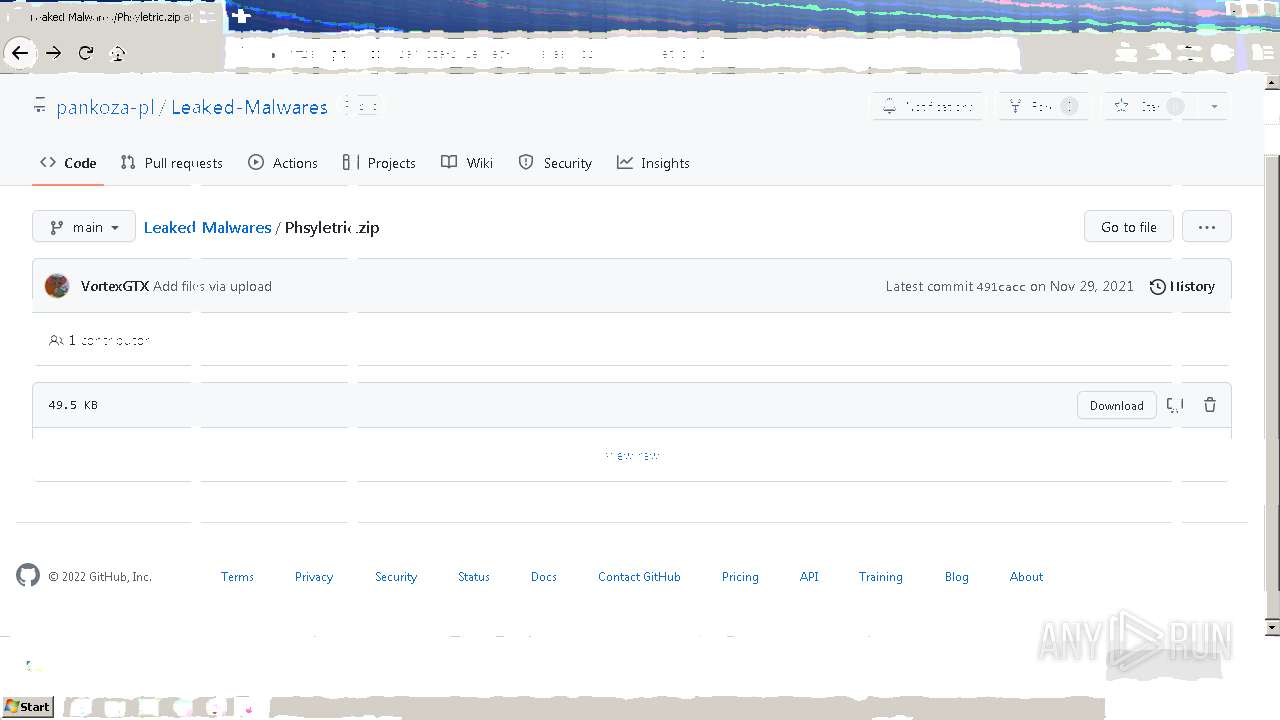The width and height of the screenshot is (1280, 720).
Task: Download the Phsyletric.zip file
Action: click(1117, 405)
